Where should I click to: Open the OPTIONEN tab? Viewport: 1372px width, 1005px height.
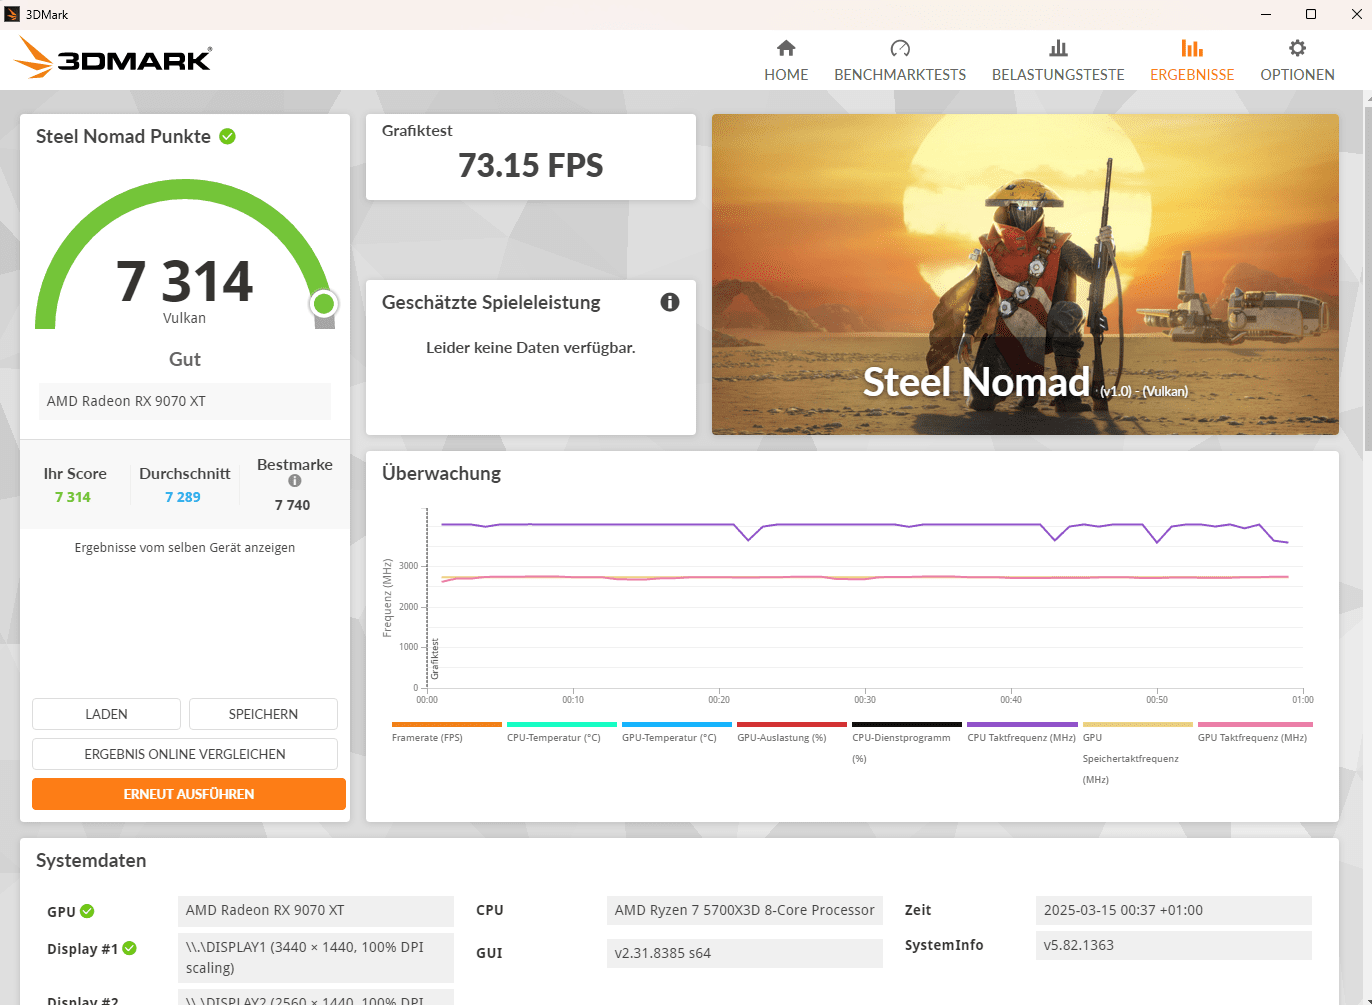coord(1297,61)
